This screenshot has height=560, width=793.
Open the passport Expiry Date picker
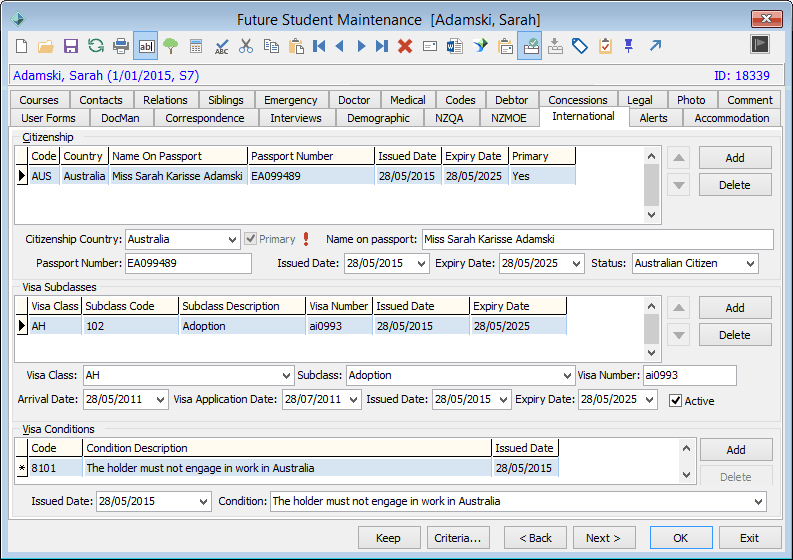(576, 263)
